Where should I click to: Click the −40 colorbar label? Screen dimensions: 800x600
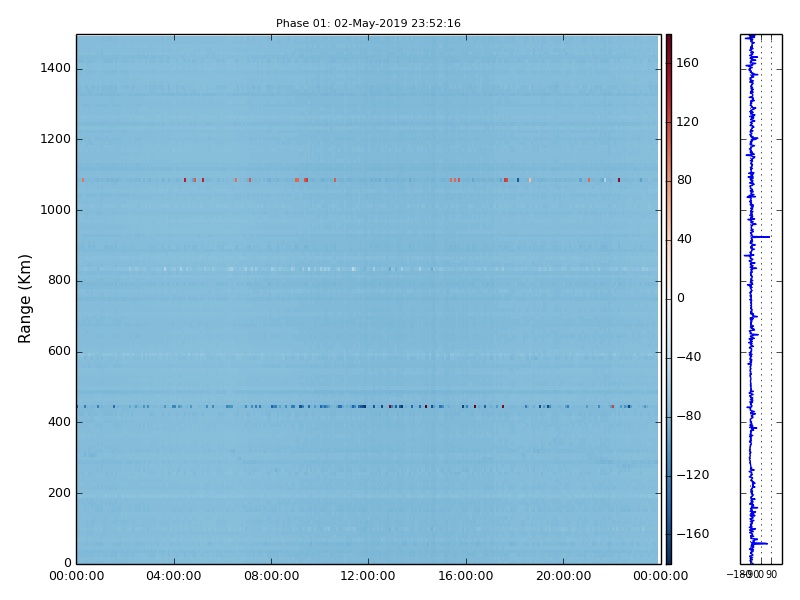(689, 357)
